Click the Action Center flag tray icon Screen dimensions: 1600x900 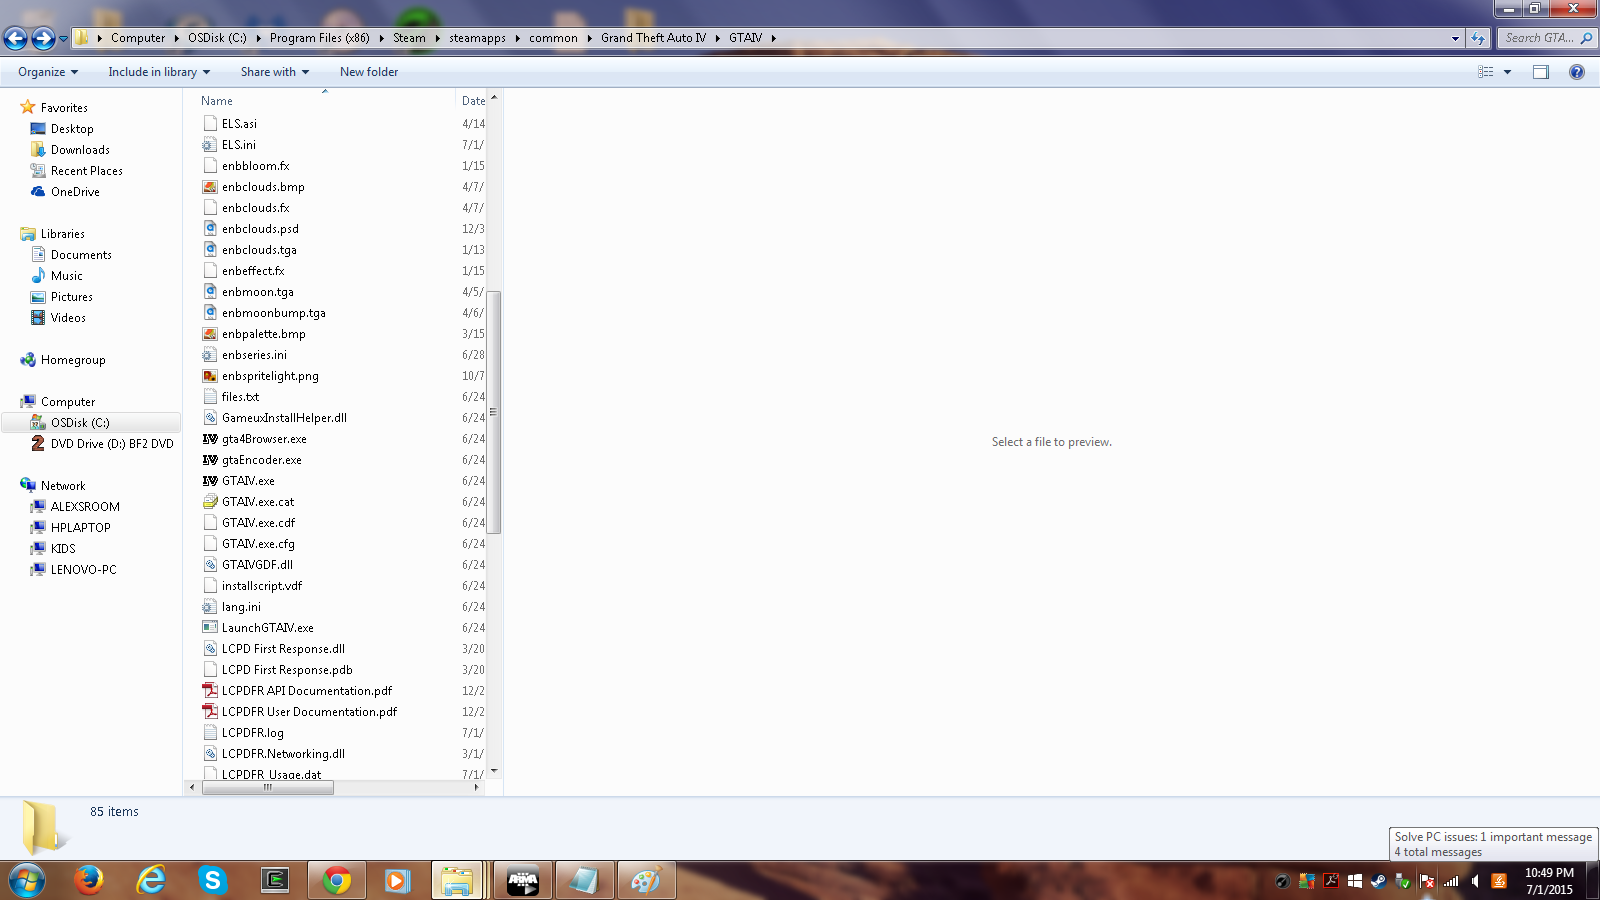1427,881
